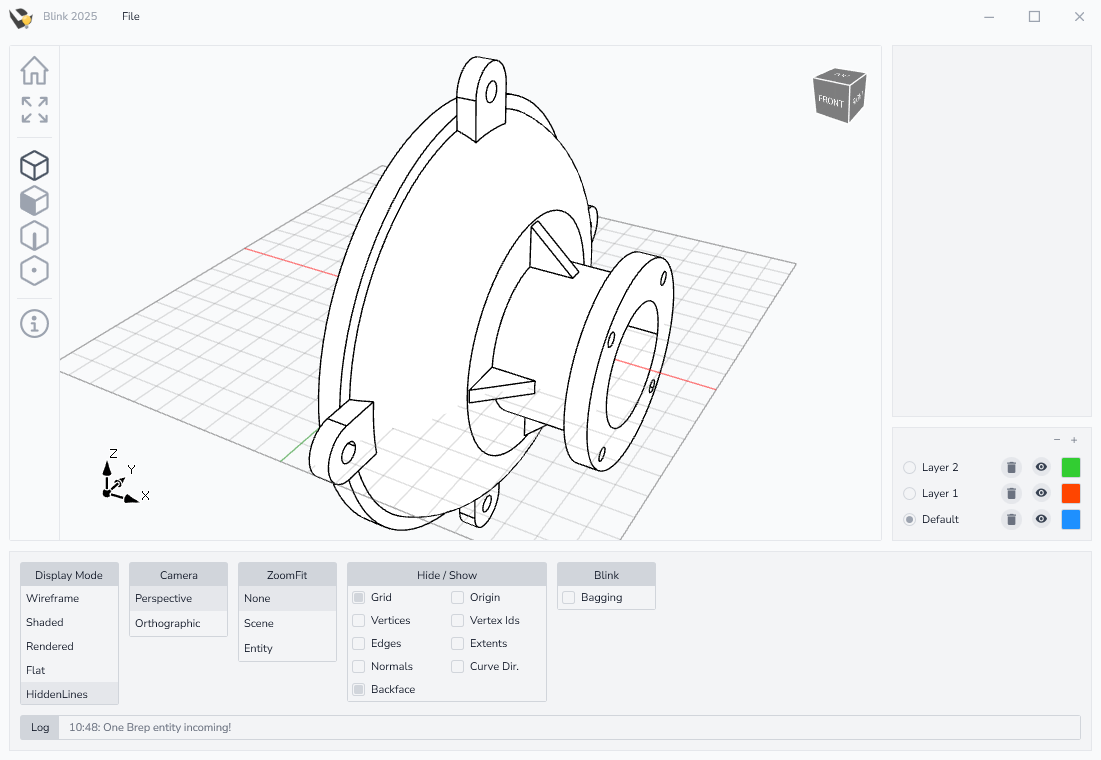The image size is (1101, 760).
Task: Hide Layer 1 using eye icon
Action: point(1041,493)
